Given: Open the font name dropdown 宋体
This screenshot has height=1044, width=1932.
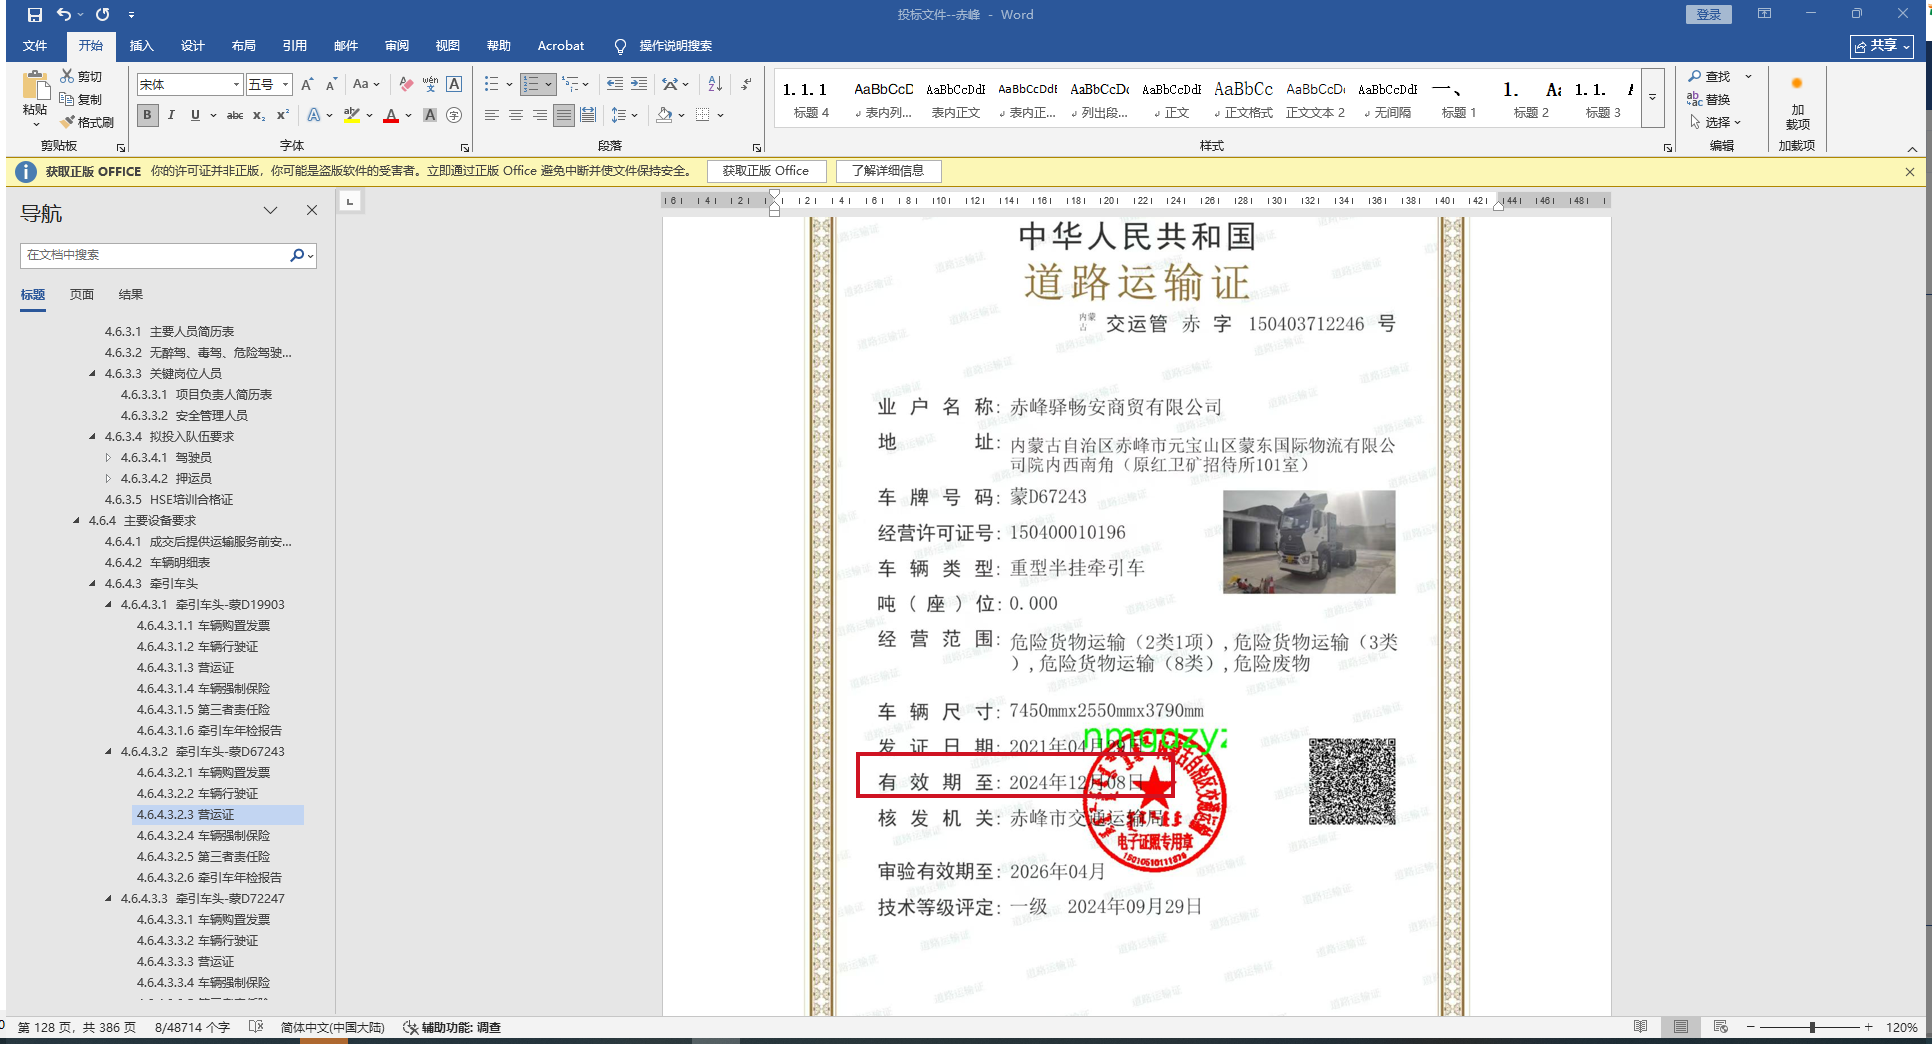Looking at the screenshot, I should coord(236,85).
